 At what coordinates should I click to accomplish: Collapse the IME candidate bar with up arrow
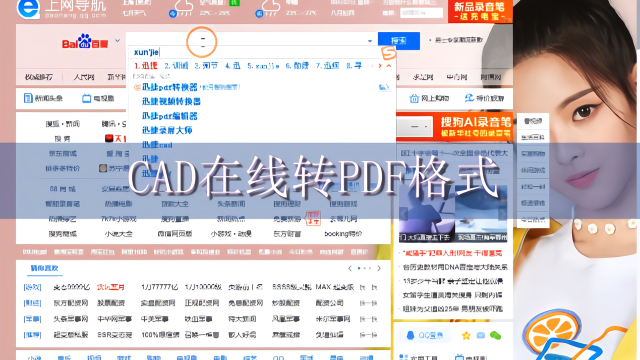pos(389,65)
